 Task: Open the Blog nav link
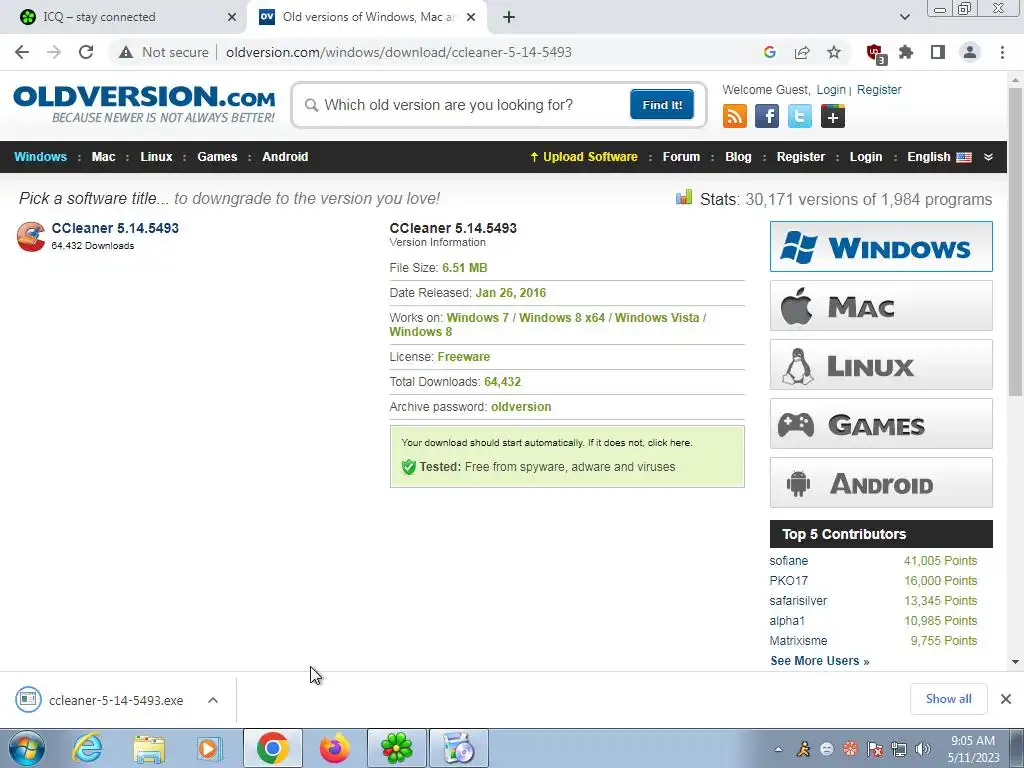click(738, 157)
